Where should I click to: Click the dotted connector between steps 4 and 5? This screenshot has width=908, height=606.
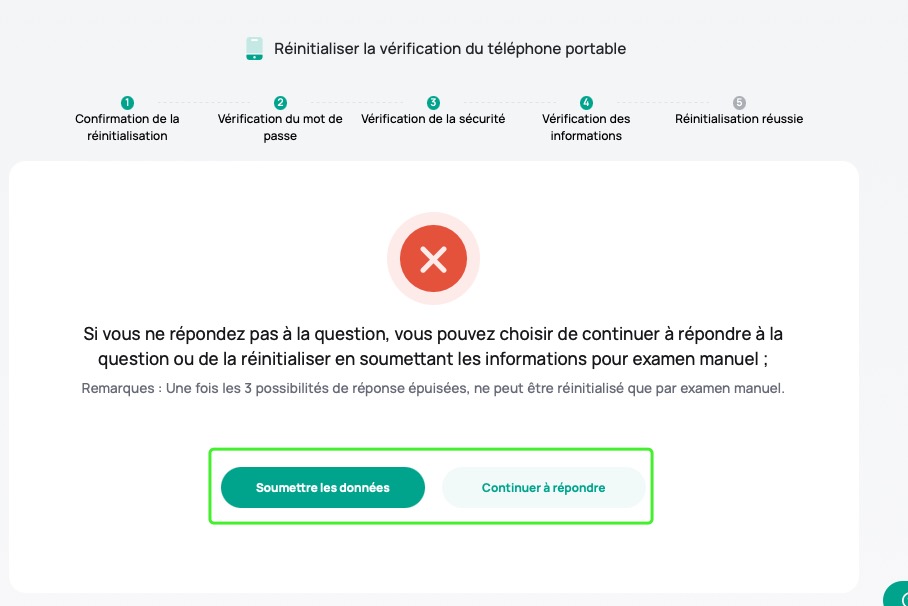[662, 103]
